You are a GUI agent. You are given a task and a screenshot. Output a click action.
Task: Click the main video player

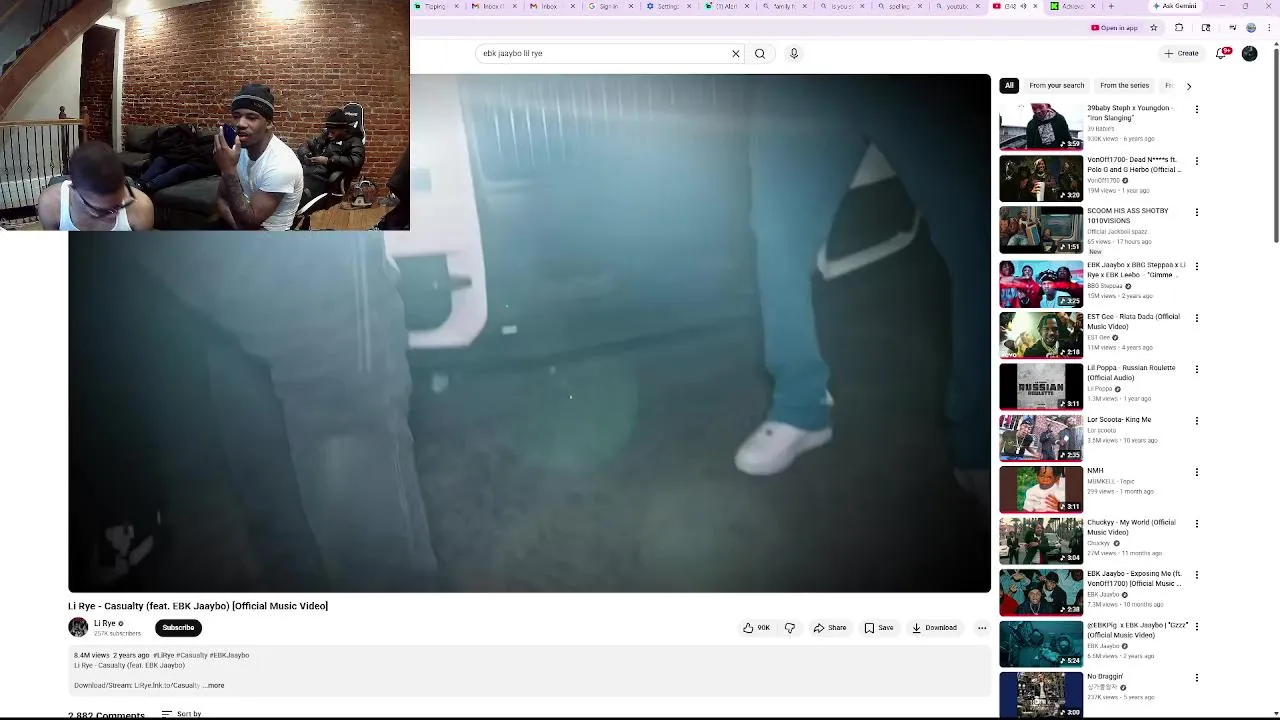[x=529, y=333]
